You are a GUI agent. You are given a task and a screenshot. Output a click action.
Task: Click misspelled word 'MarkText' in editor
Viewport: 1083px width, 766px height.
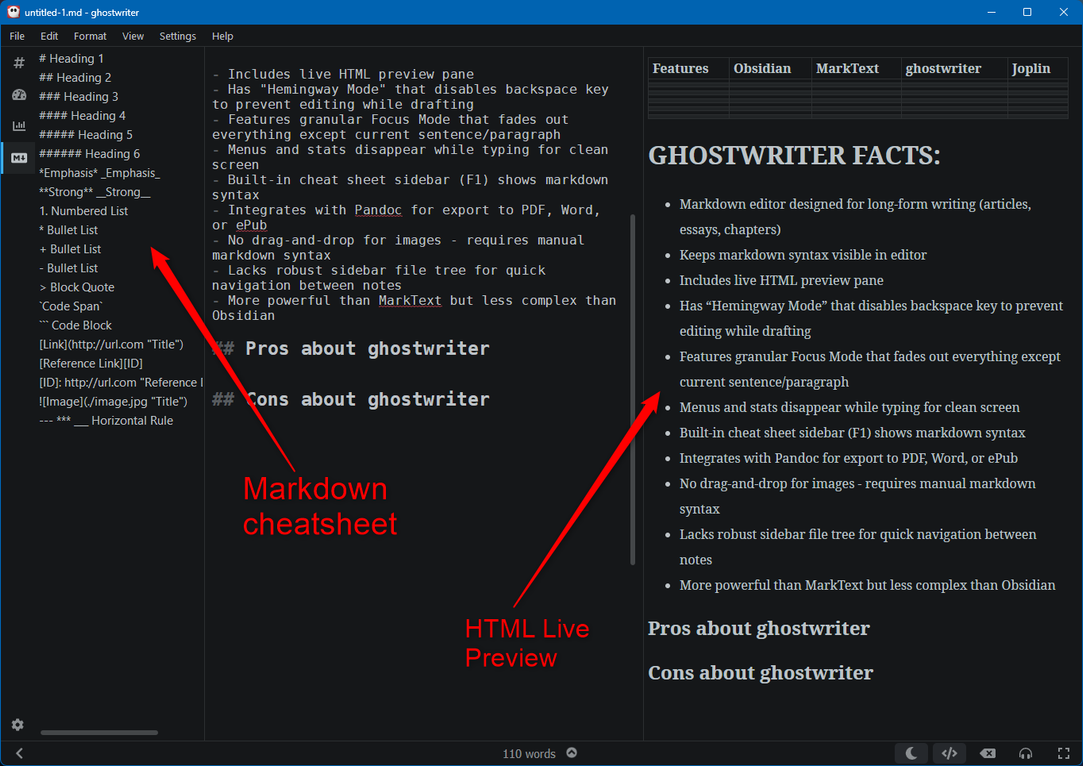410,300
